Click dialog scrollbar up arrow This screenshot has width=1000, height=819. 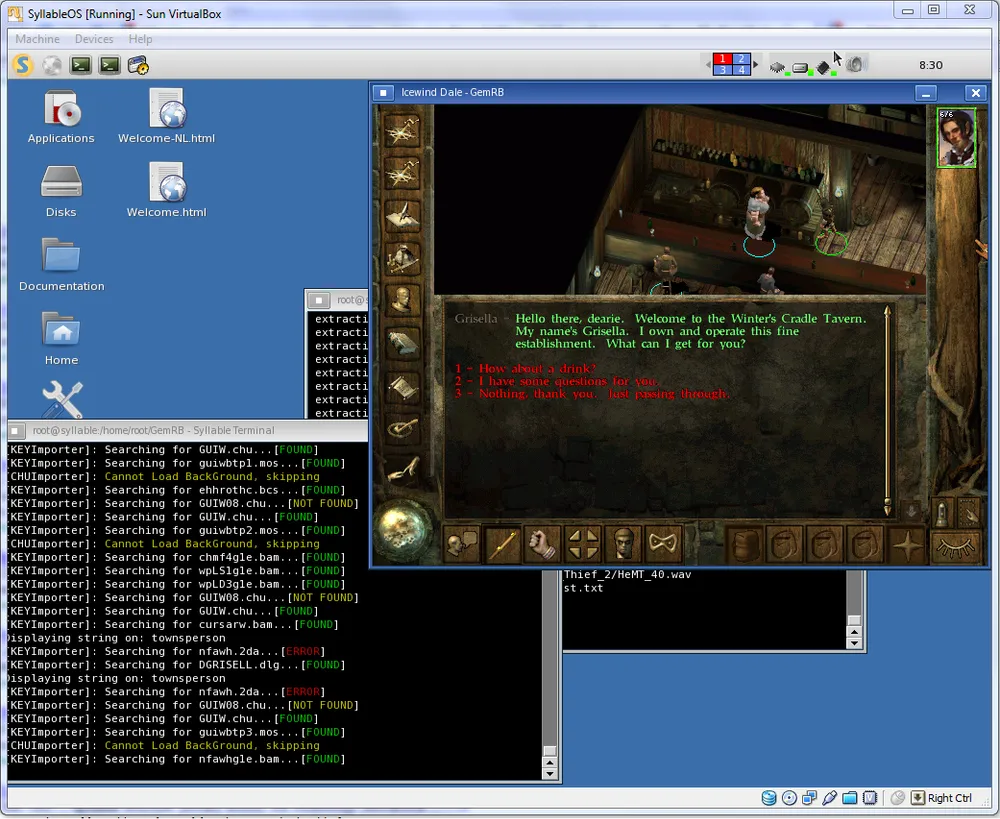(887, 312)
